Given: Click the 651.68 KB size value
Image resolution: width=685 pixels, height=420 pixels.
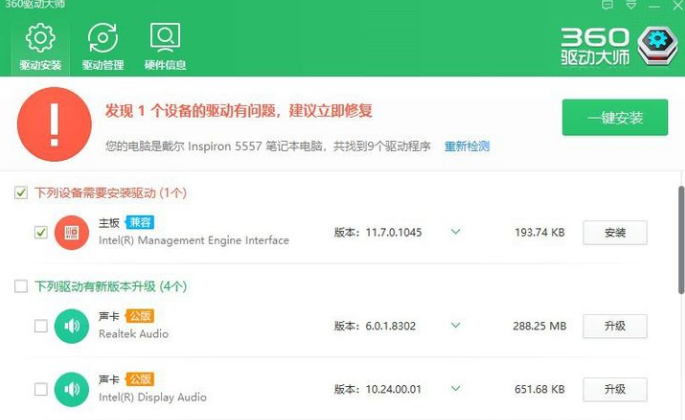Looking at the screenshot, I should [x=540, y=389].
